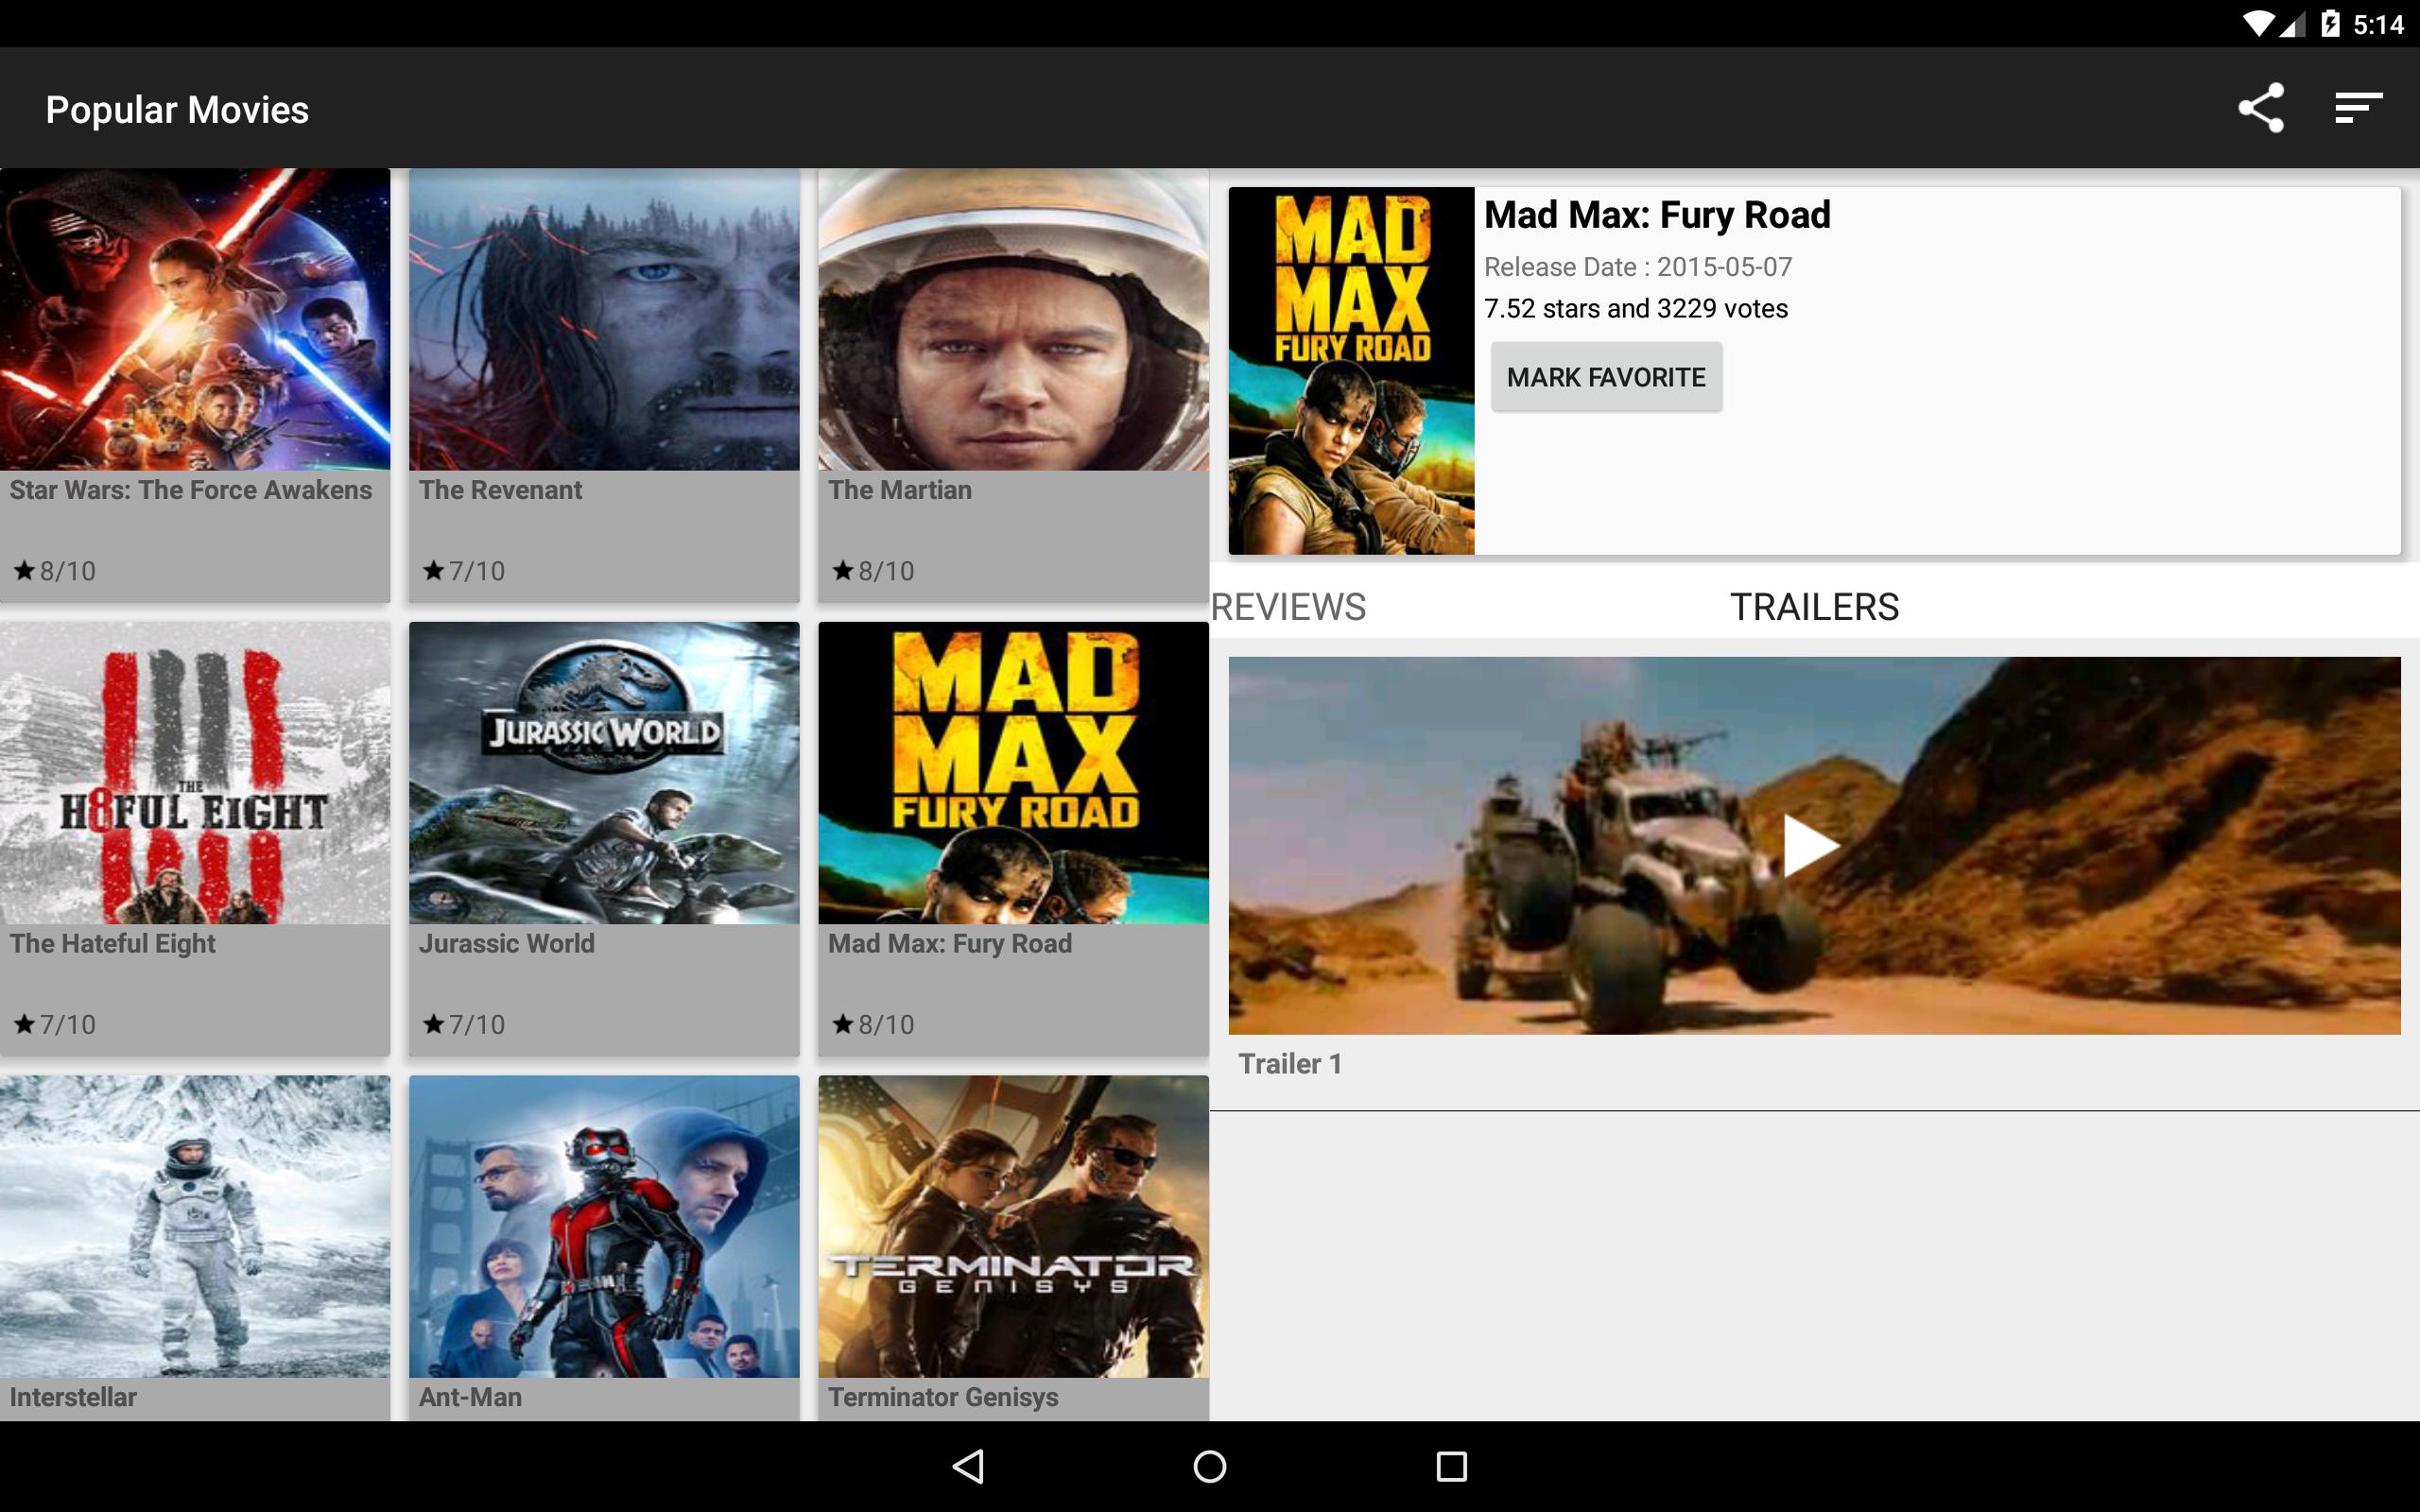
Task: Tap the share icon in the toolbar
Action: coord(2261,108)
